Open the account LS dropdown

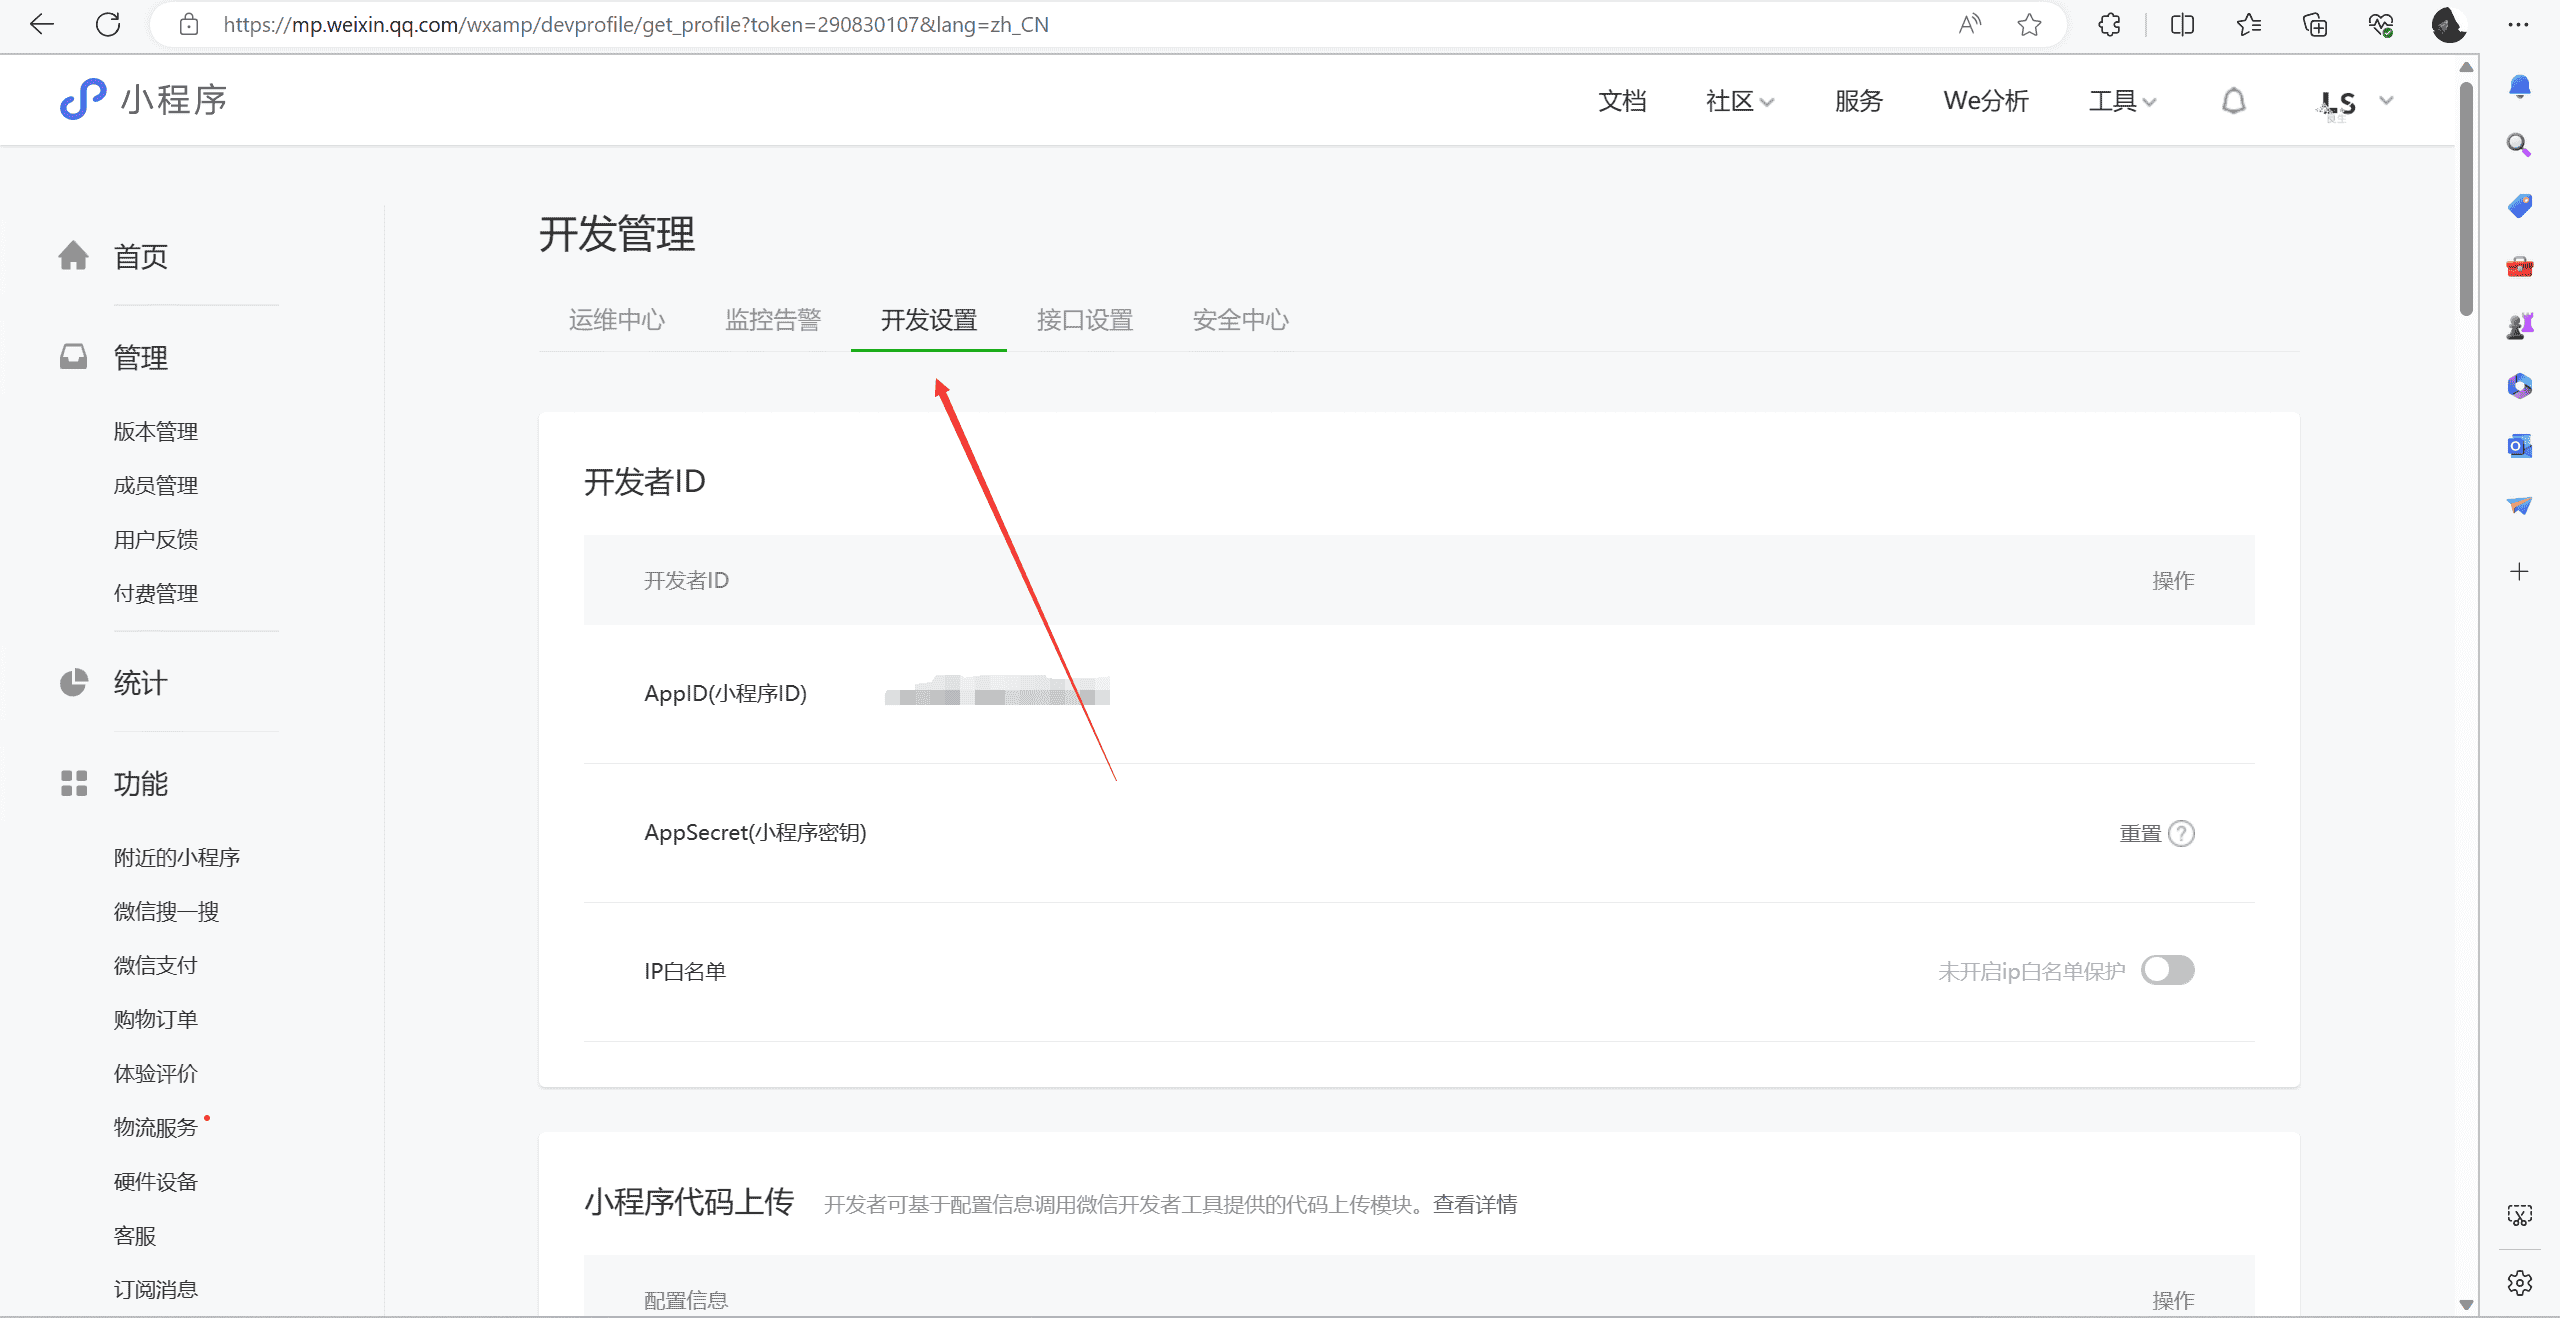2355,100
